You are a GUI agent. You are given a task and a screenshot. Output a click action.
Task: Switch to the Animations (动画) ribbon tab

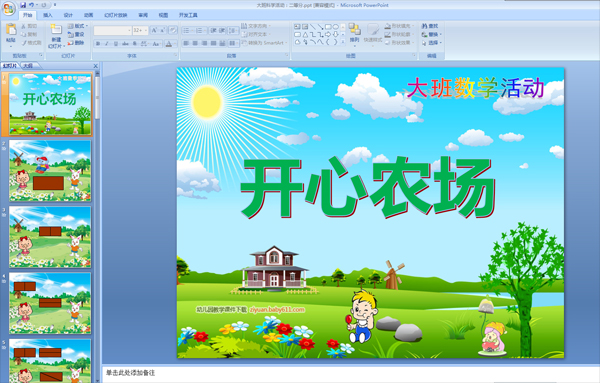pos(88,15)
